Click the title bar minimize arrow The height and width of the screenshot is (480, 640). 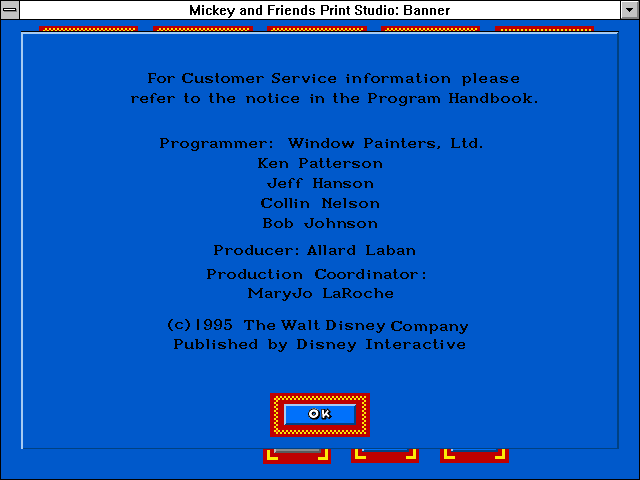click(629, 10)
